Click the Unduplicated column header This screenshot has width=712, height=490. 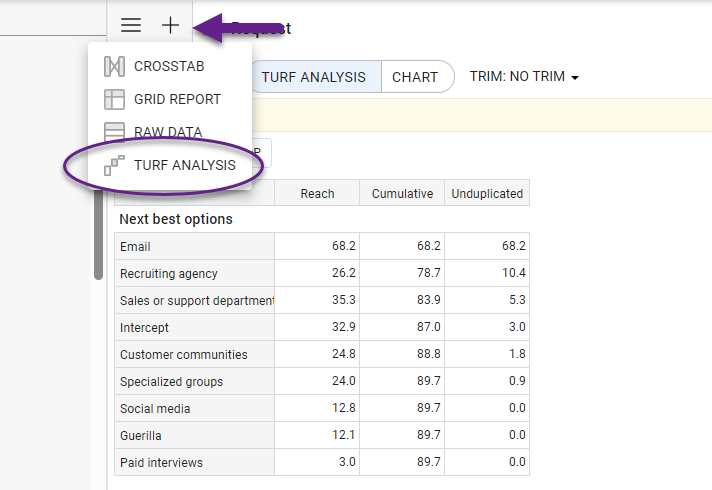[x=487, y=193]
